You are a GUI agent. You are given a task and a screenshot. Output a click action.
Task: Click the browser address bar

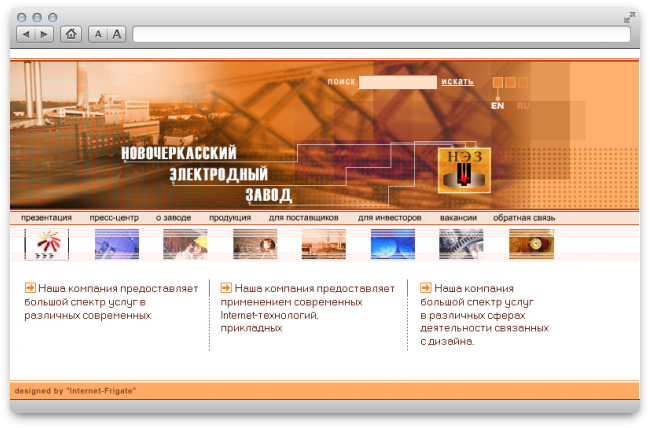point(380,34)
